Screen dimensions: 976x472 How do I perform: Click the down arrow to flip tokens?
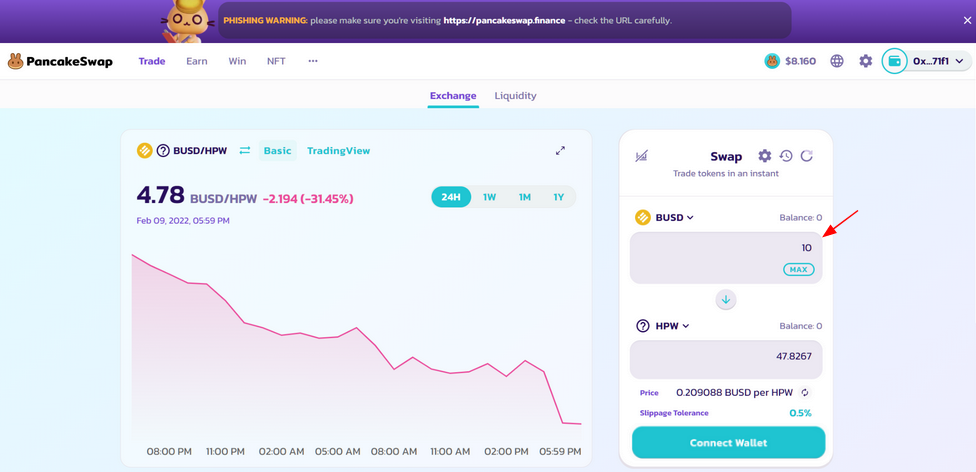726,300
